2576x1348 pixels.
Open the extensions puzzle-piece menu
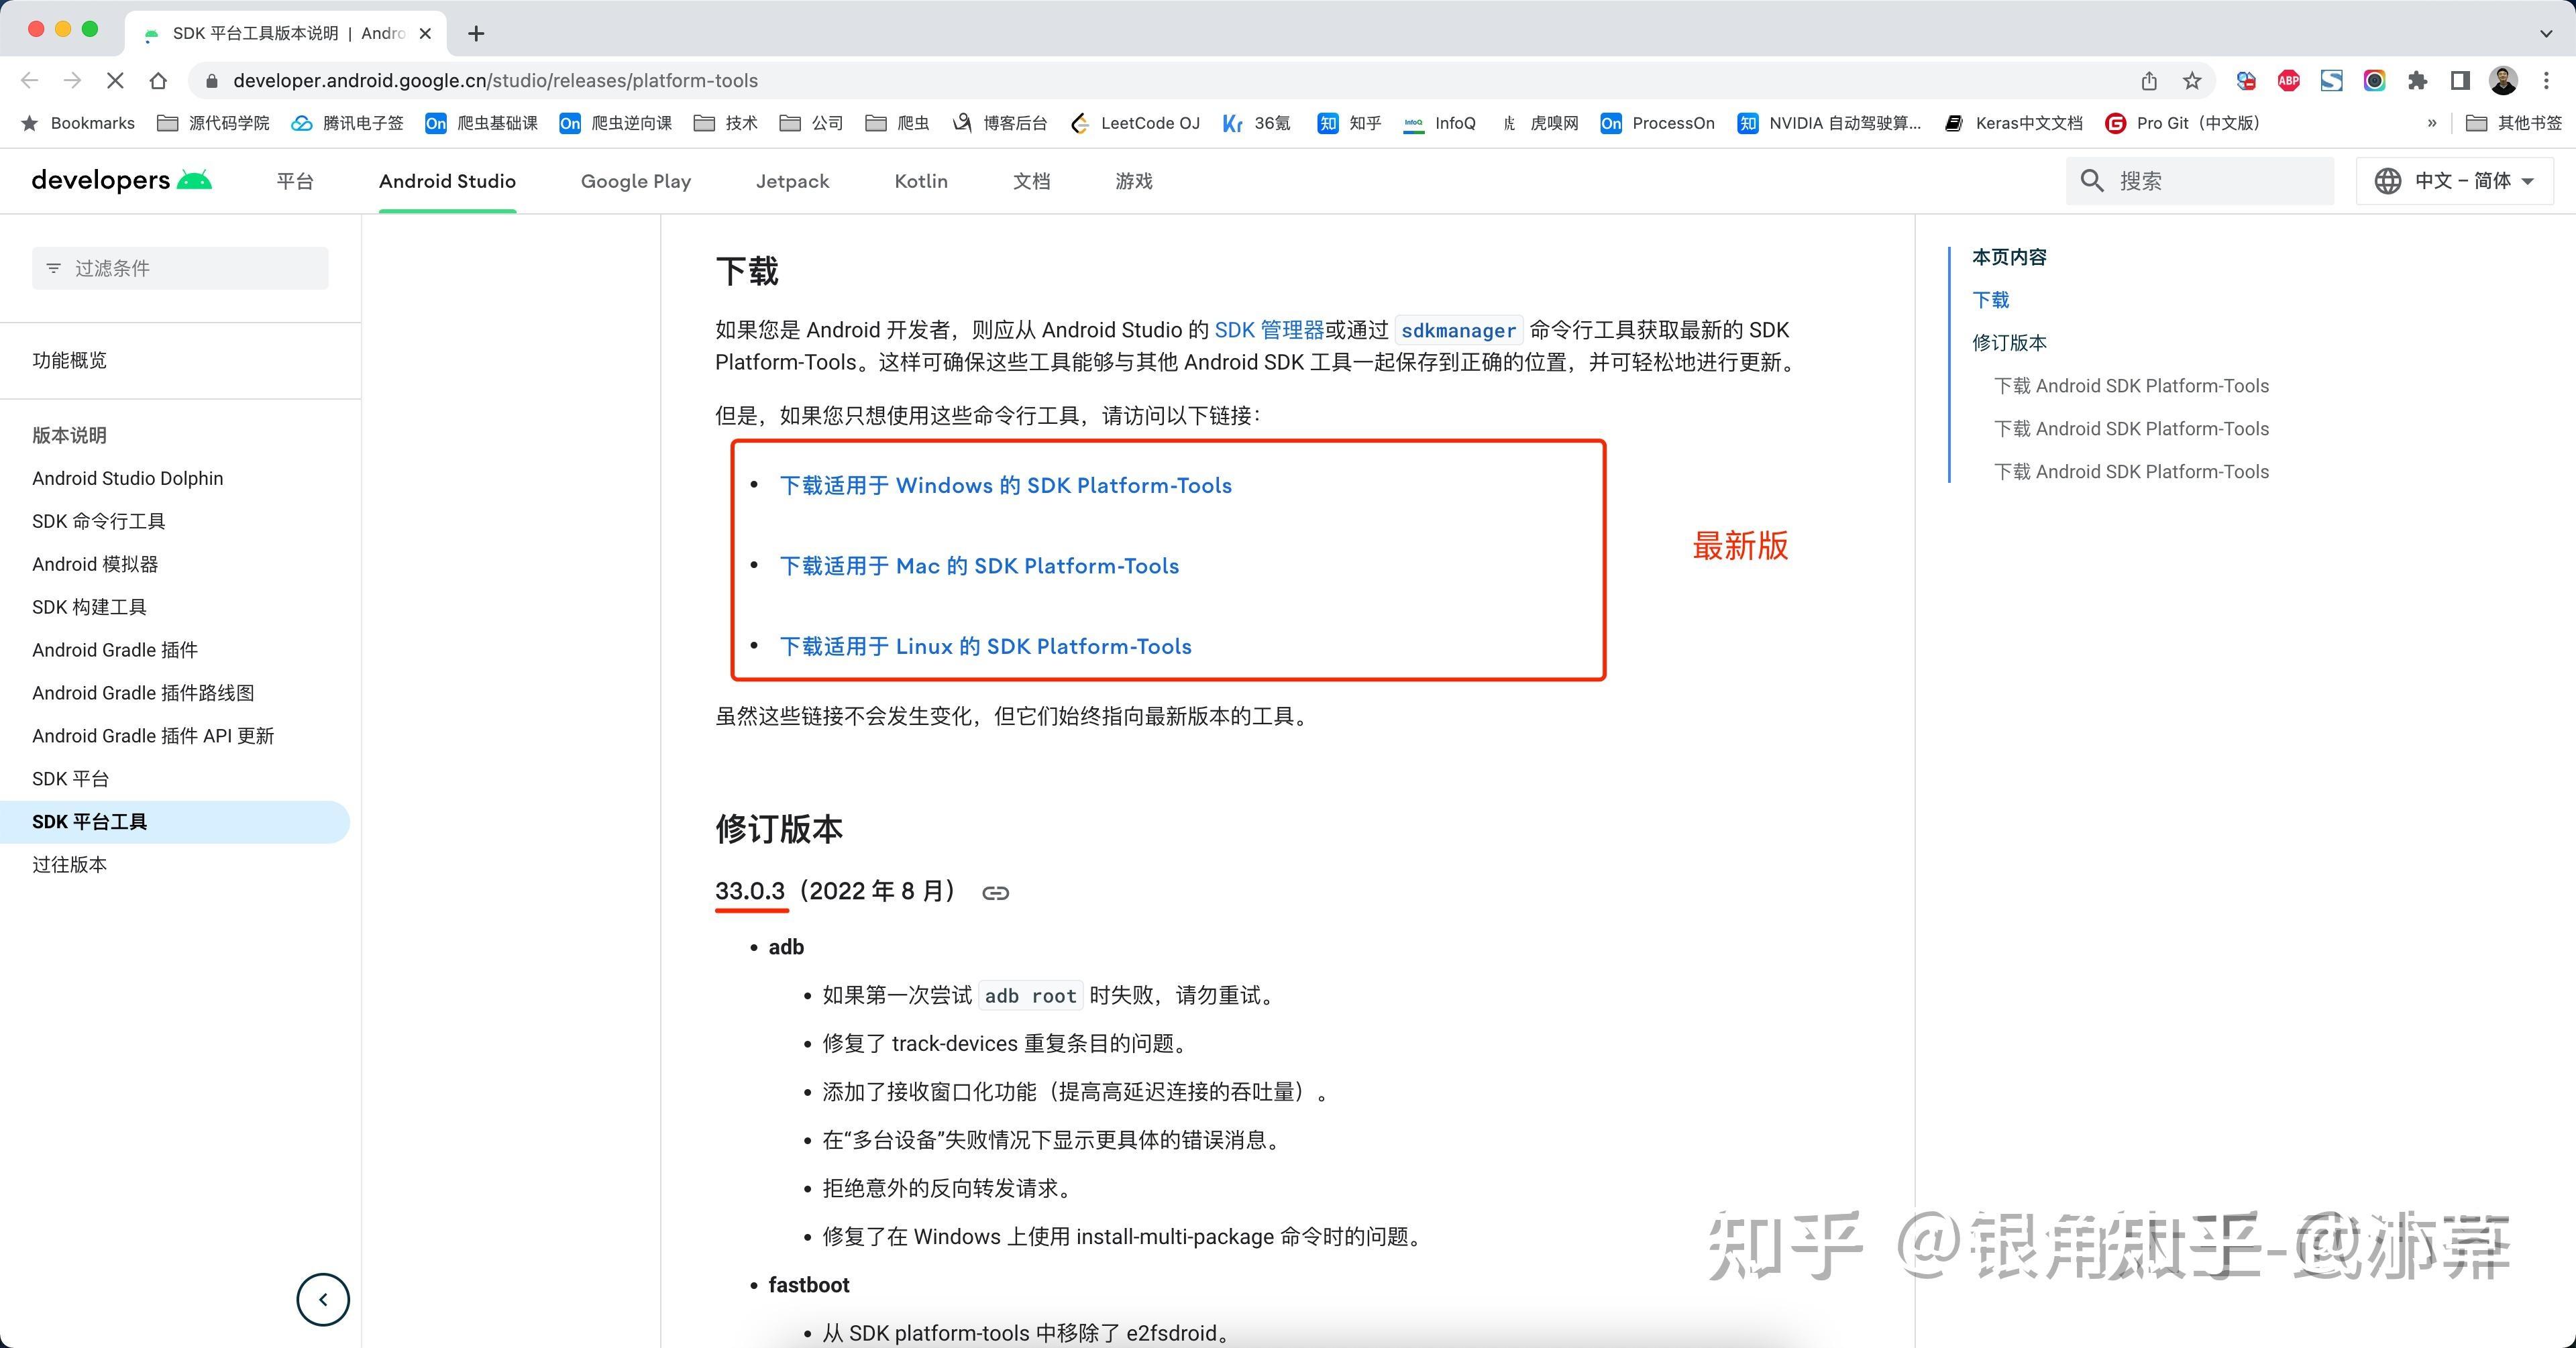click(x=2418, y=81)
